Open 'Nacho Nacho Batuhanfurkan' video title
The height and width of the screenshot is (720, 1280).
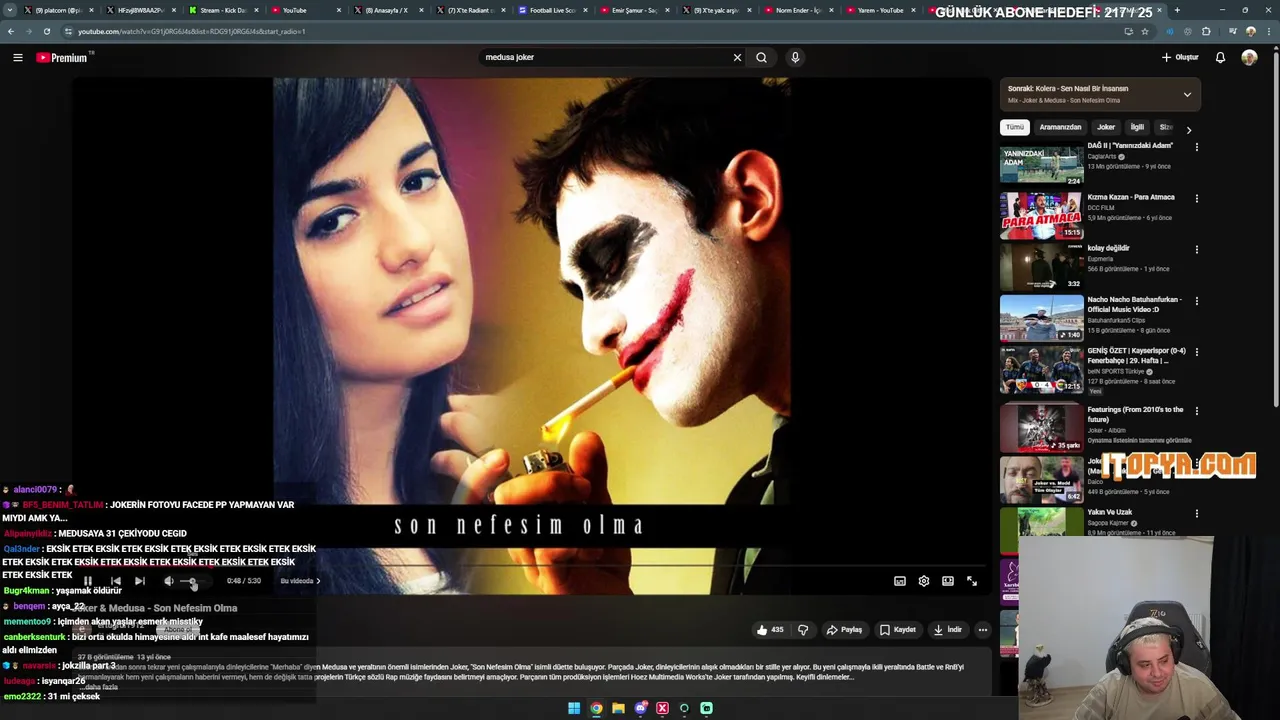click(x=1134, y=304)
